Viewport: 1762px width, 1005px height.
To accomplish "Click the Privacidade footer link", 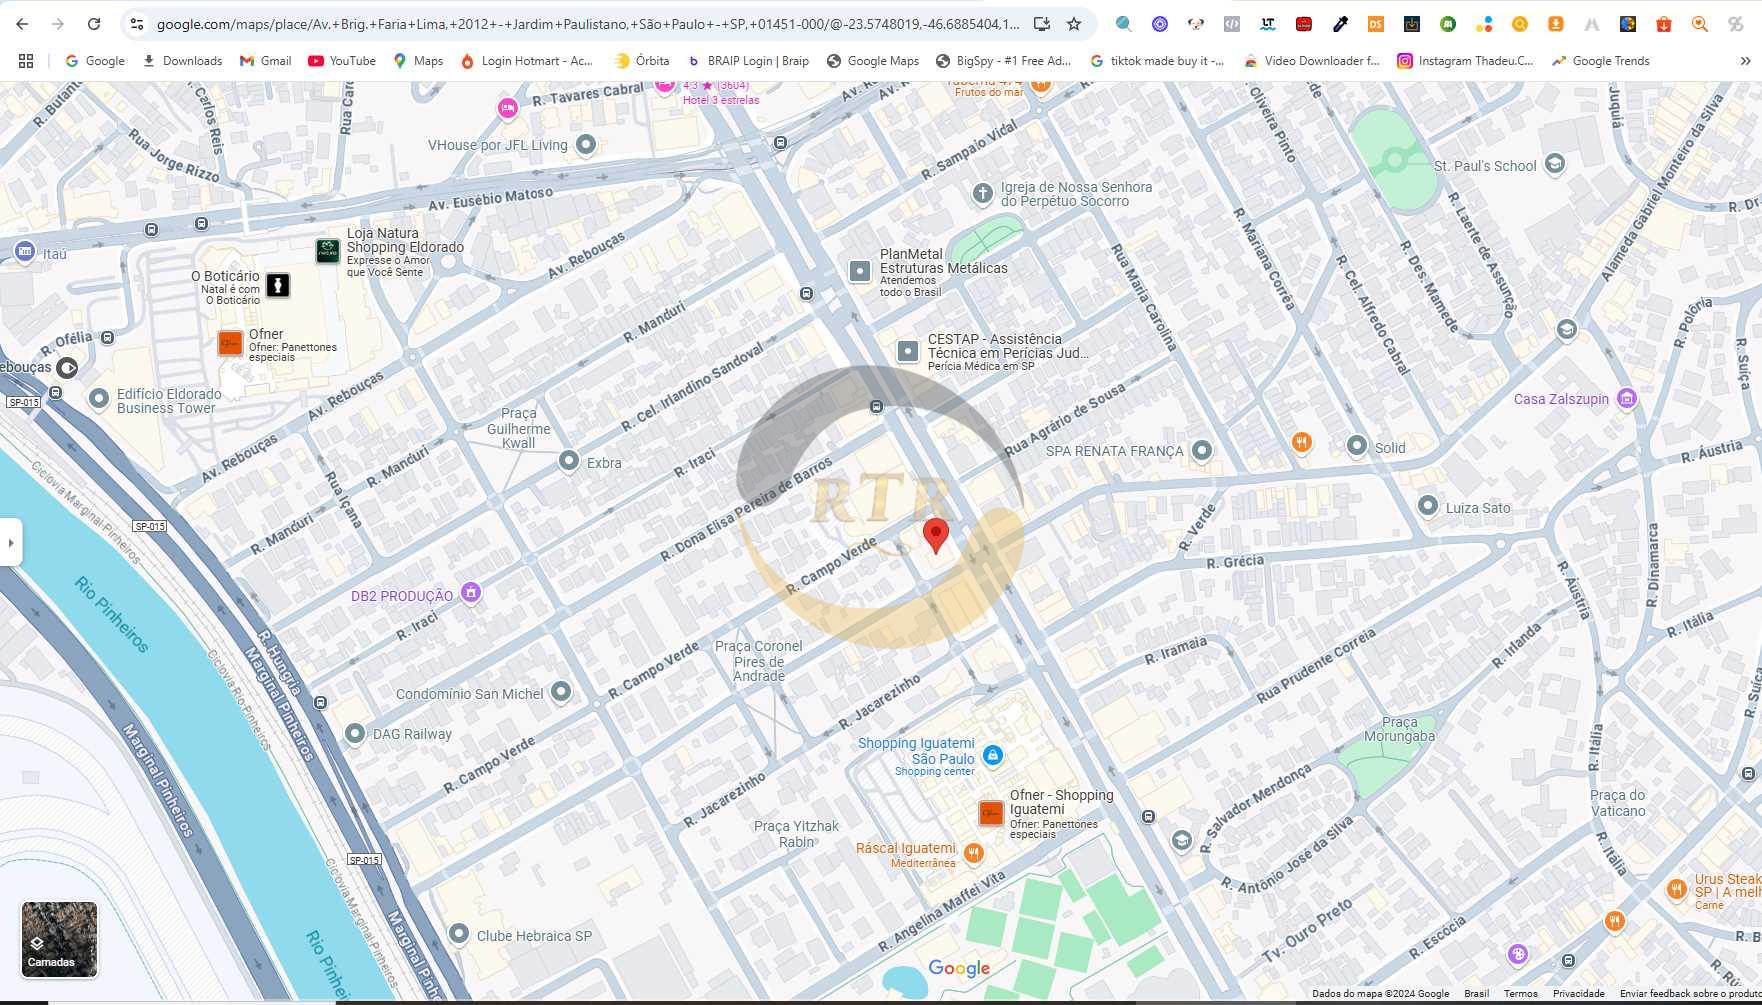I will tap(1578, 994).
